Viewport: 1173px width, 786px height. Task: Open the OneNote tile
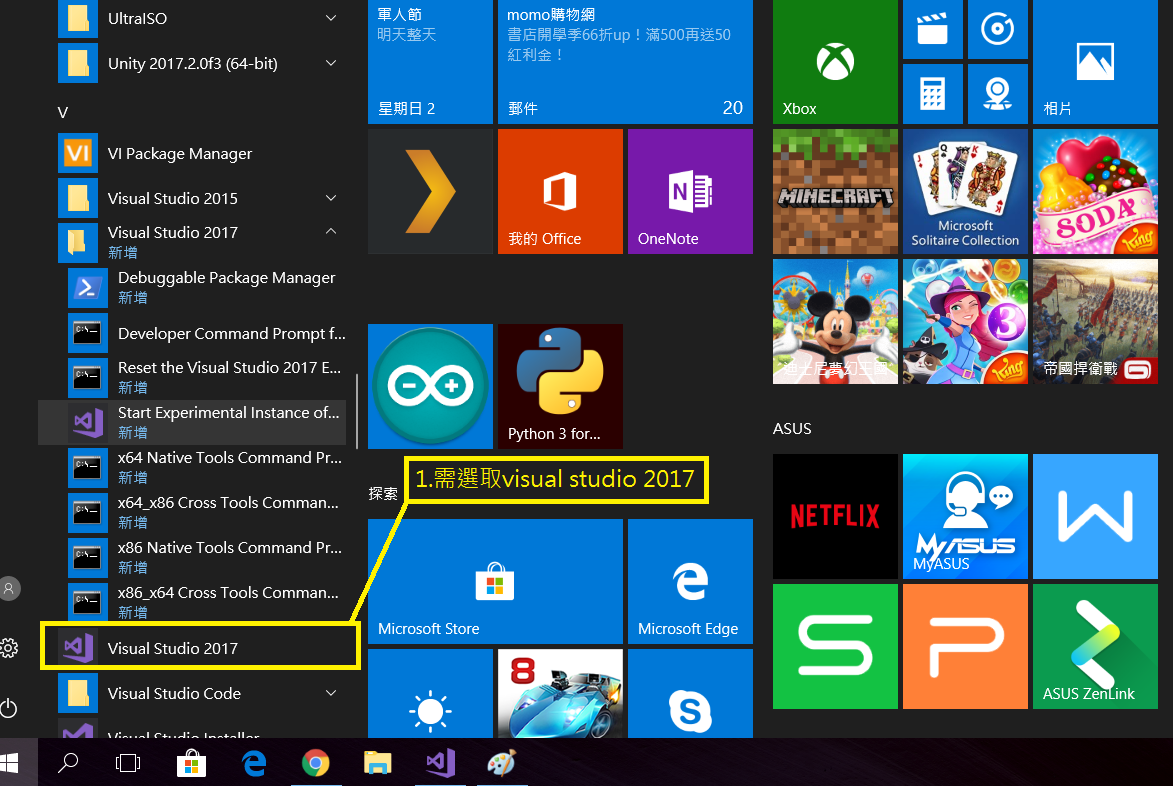click(690, 191)
